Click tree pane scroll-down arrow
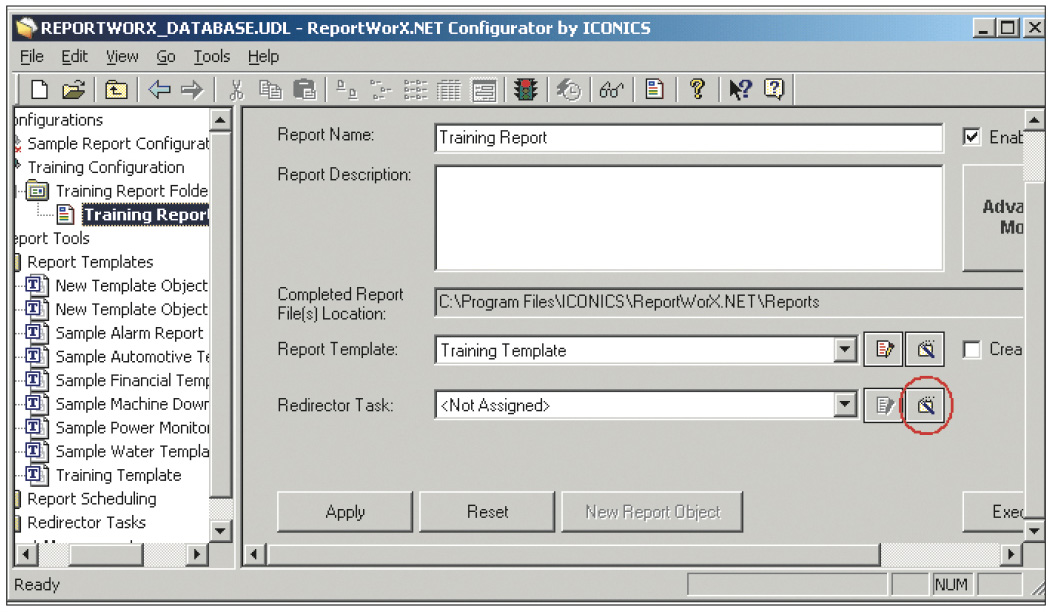This screenshot has height=612, width=1051. click(221, 530)
